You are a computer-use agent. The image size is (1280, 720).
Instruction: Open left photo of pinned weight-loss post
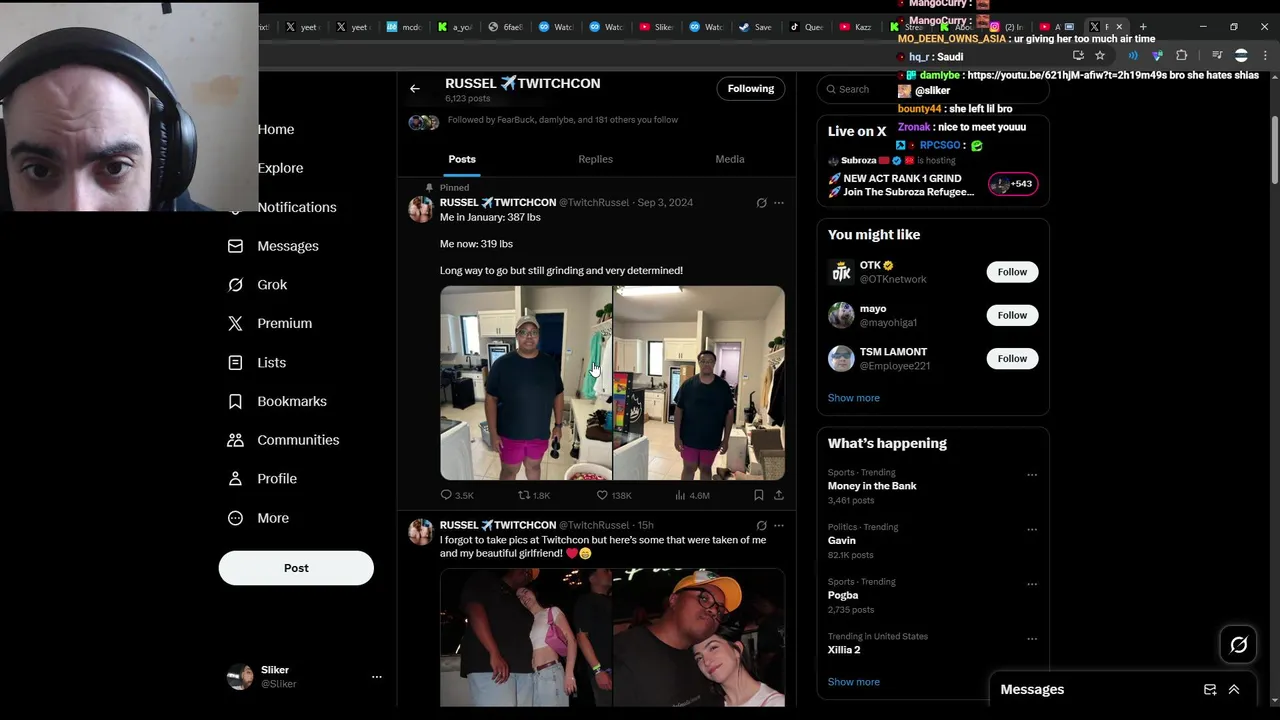coord(526,383)
